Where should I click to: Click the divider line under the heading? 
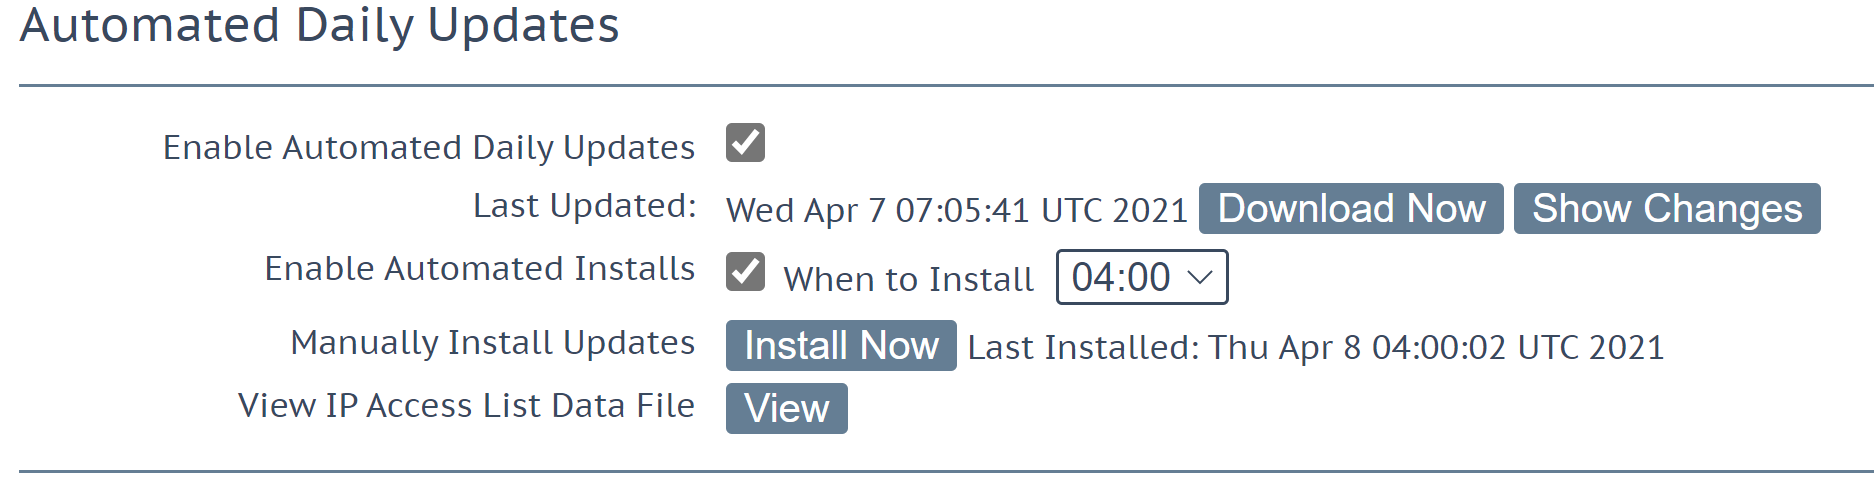[946, 86]
